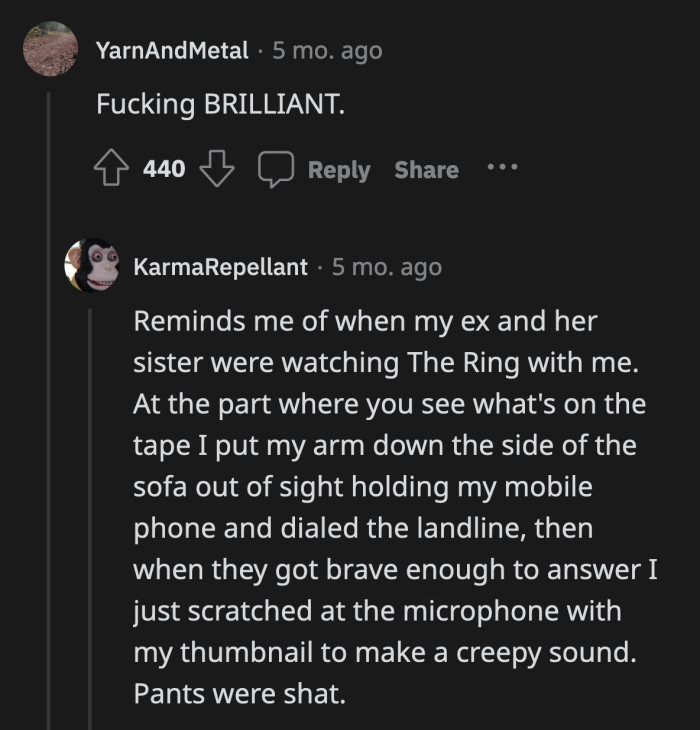Click the word "landline" in the comment
Screen dimensions: 700x730
(x=469, y=529)
